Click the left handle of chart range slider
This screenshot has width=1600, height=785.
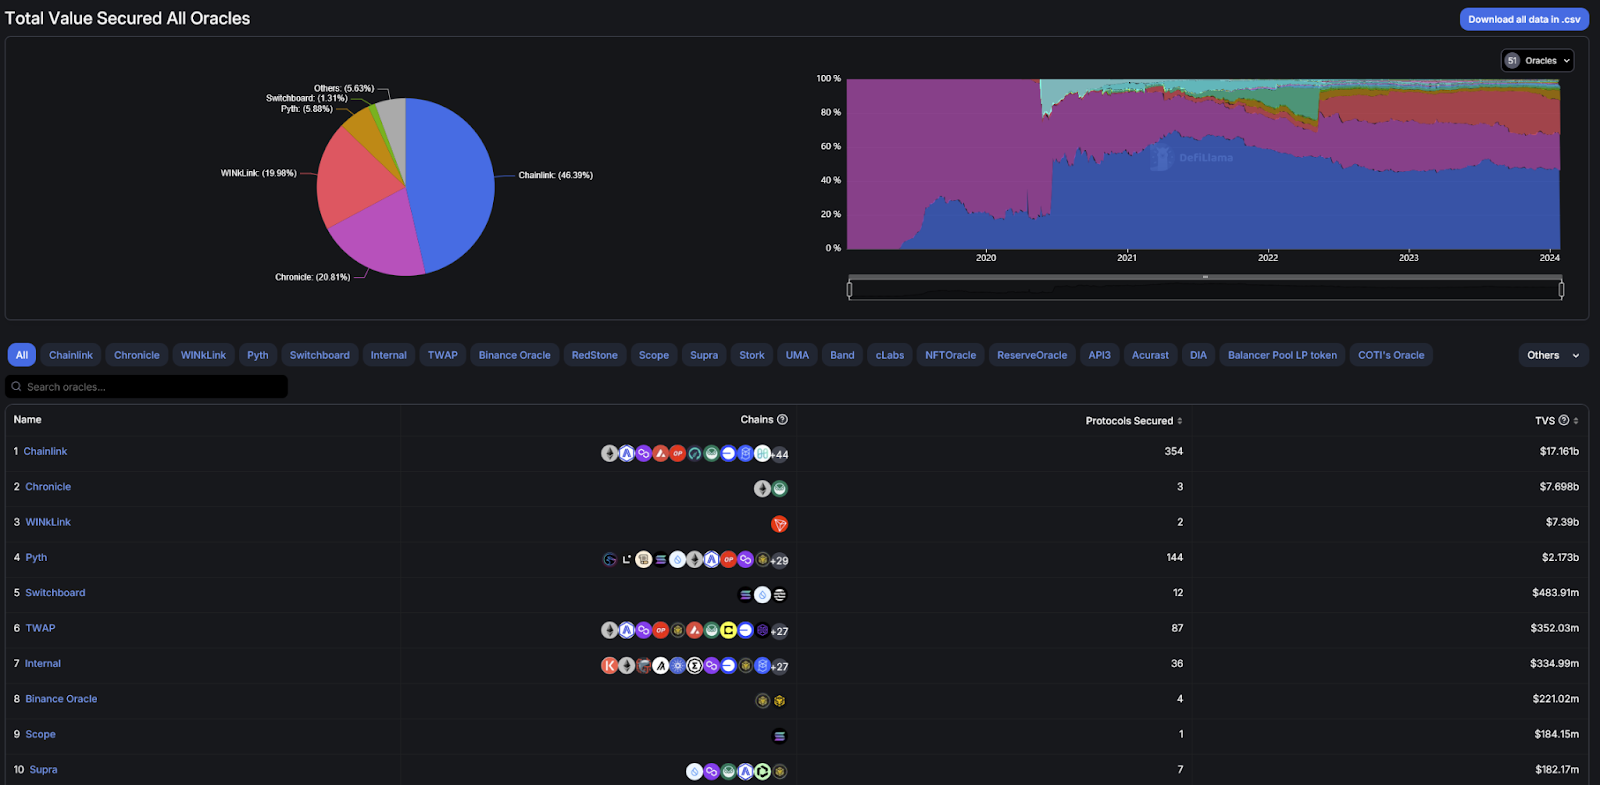[x=850, y=290]
